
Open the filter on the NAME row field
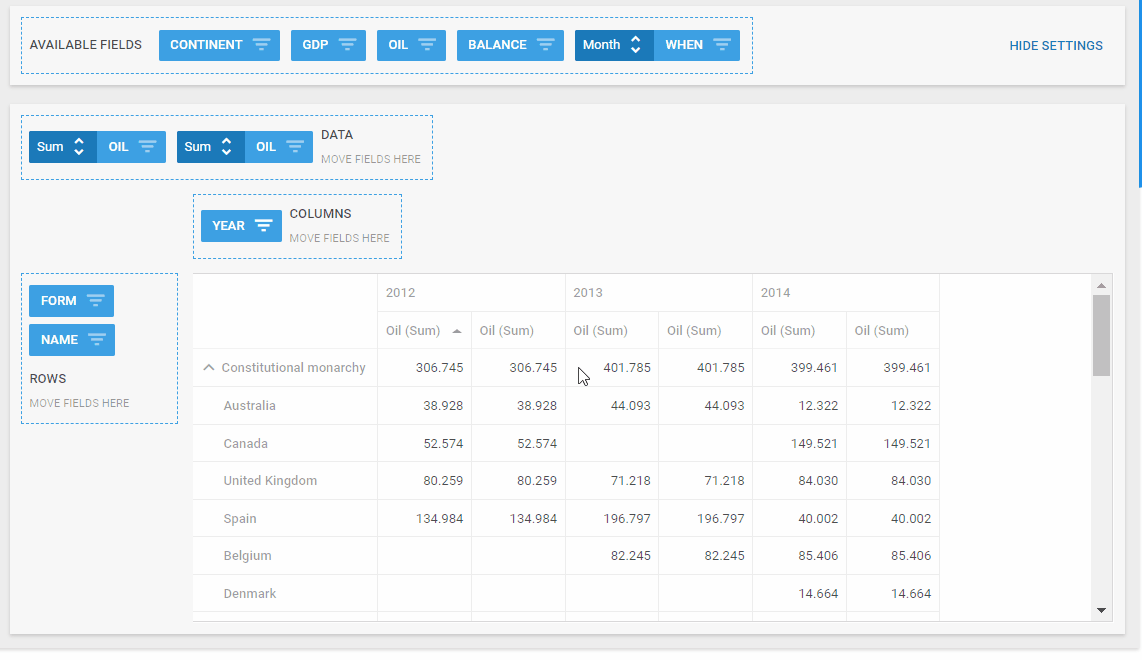point(96,340)
